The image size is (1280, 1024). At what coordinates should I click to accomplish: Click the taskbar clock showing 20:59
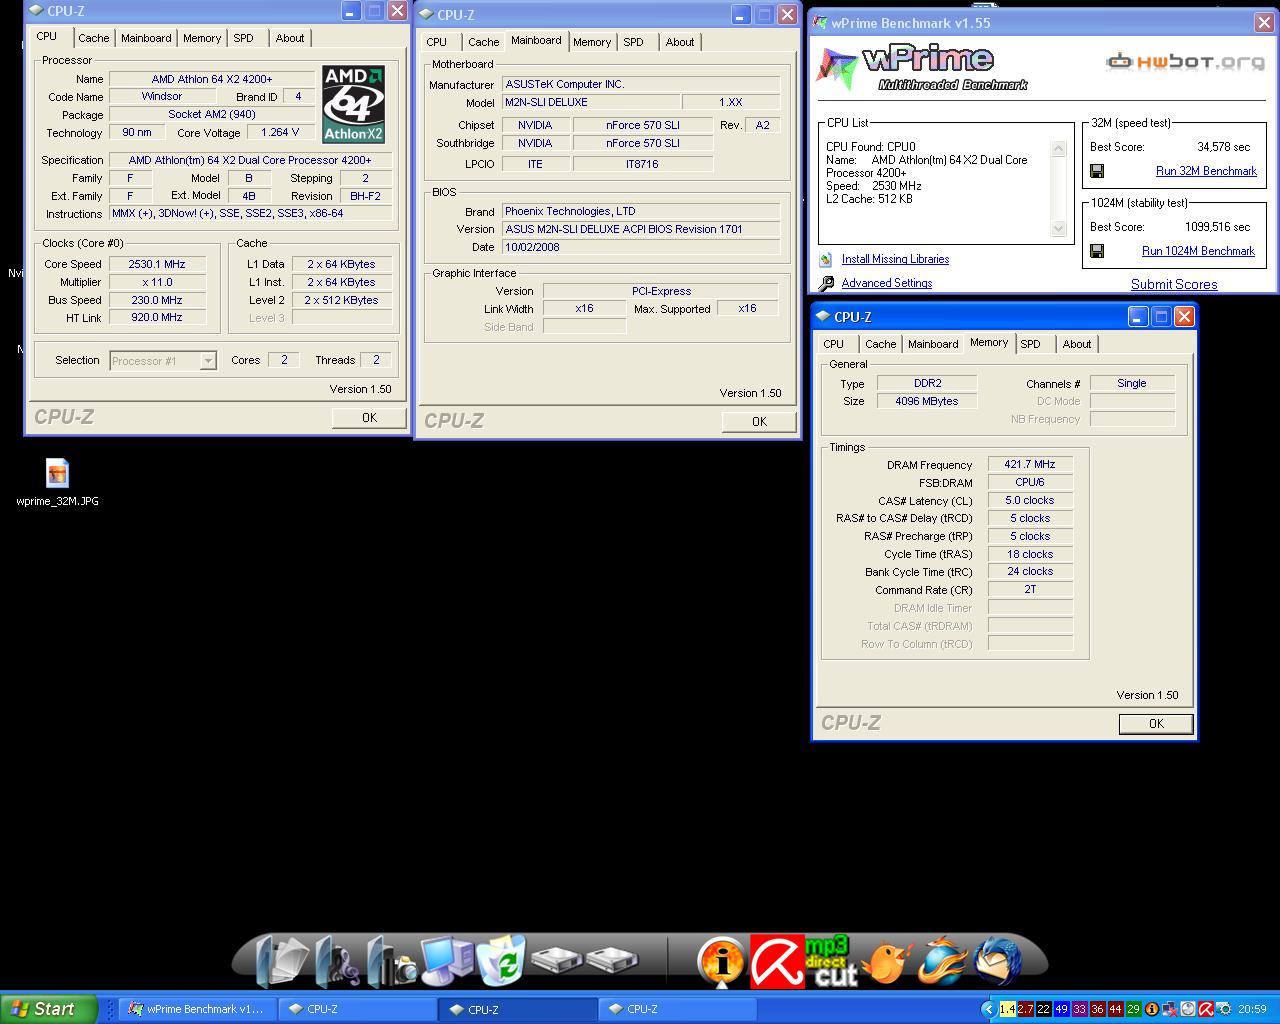[x=1252, y=1009]
